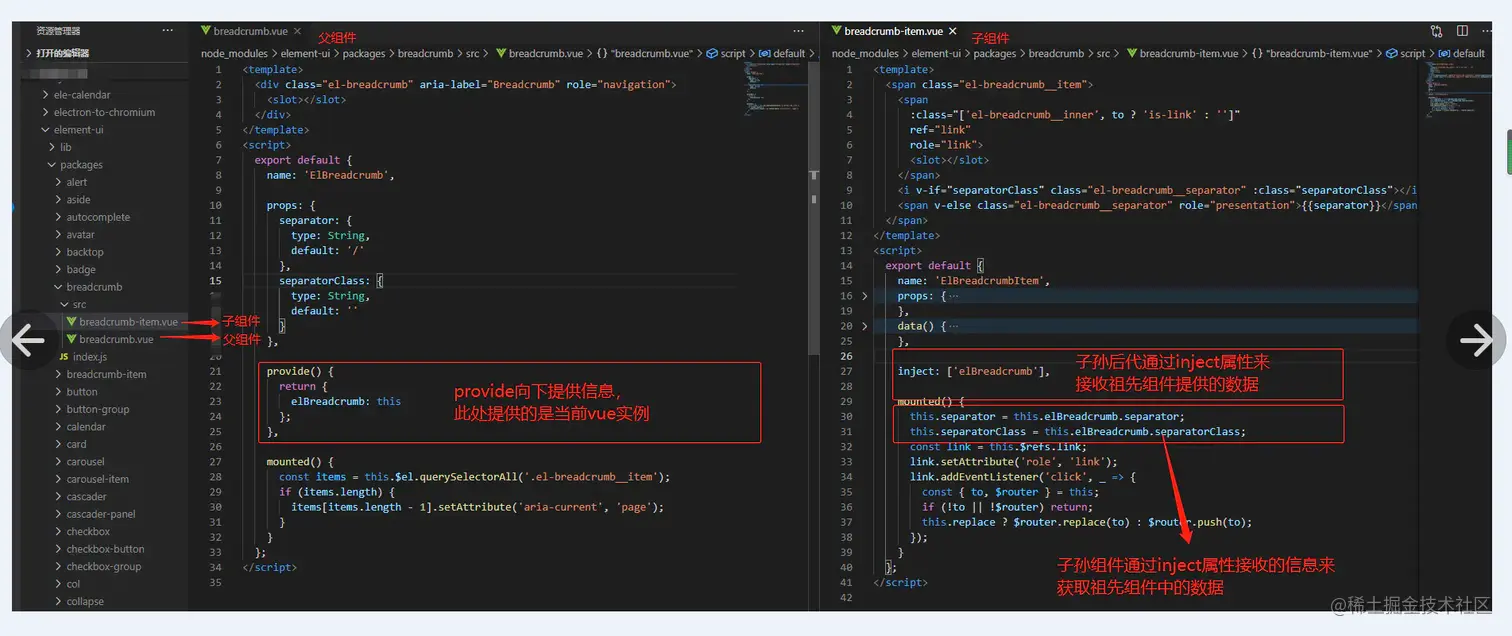
Task: Click the split editor icon in right pane
Action: tap(1462, 32)
